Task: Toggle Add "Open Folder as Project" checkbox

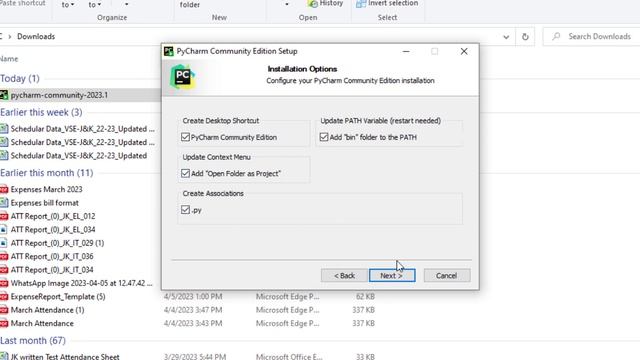Action: (x=185, y=173)
